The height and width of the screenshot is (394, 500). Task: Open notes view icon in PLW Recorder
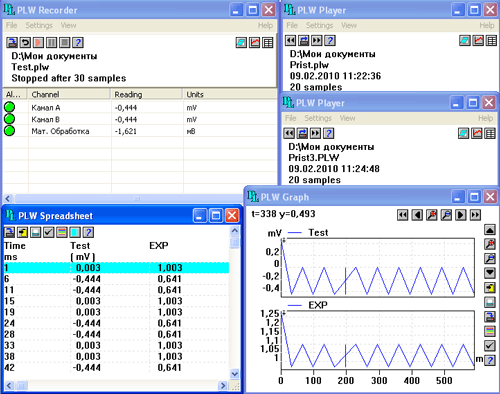coord(241,42)
